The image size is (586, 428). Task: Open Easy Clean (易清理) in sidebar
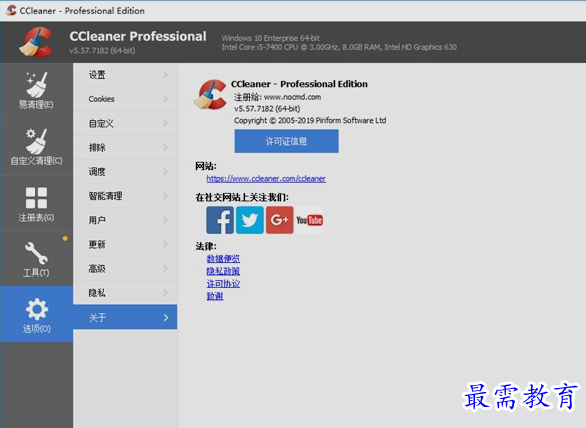[x=36, y=91]
